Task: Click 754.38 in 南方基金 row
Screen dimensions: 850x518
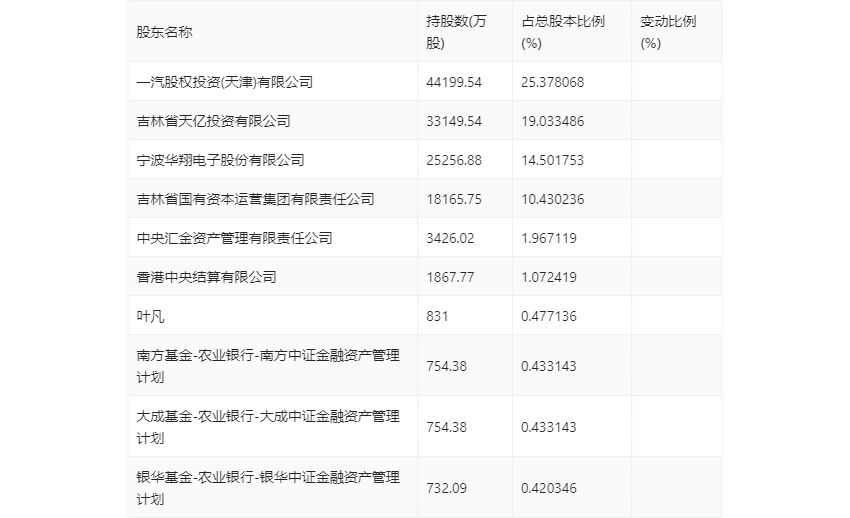Action: pos(446,366)
